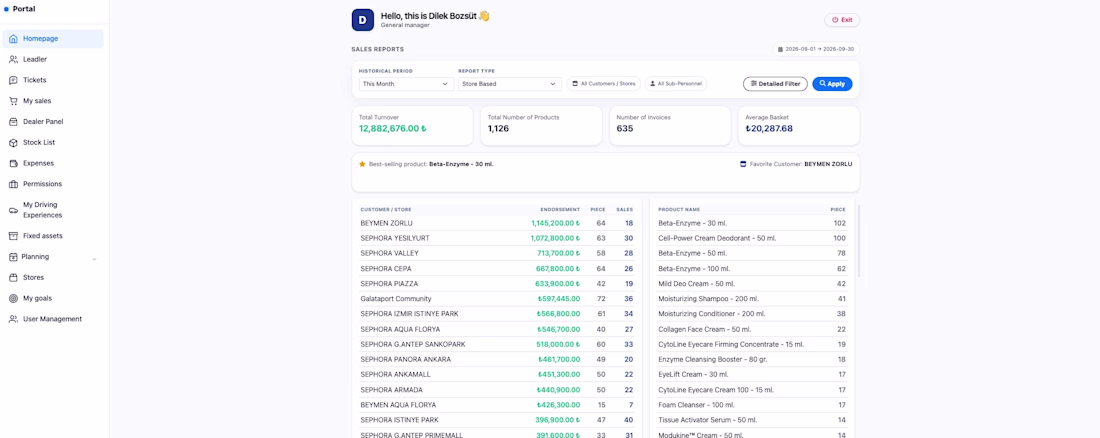Click SEPHORA G.ANTEP SANKOPARK row
1100x438 pixels.
(x=497, y=344)
